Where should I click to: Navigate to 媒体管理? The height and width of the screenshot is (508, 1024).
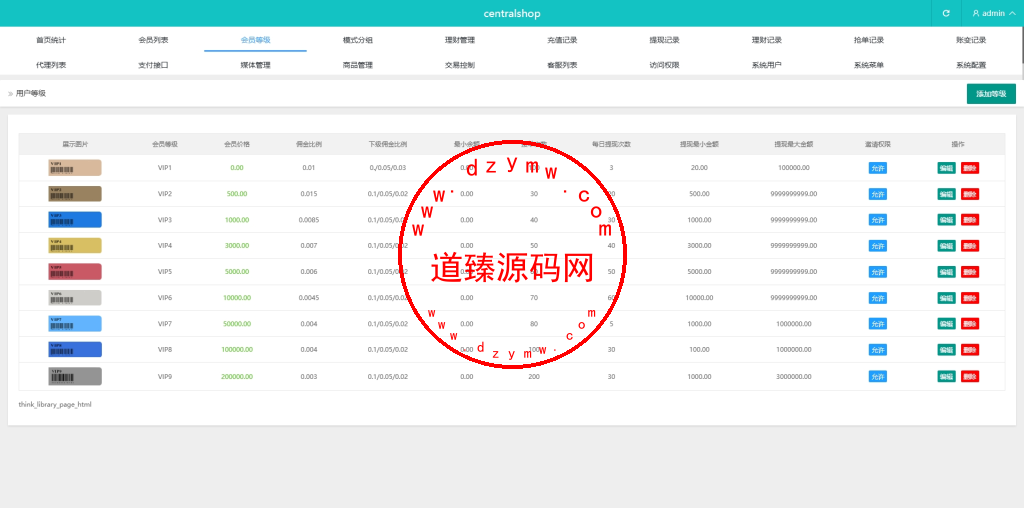(x=255, y=65)
